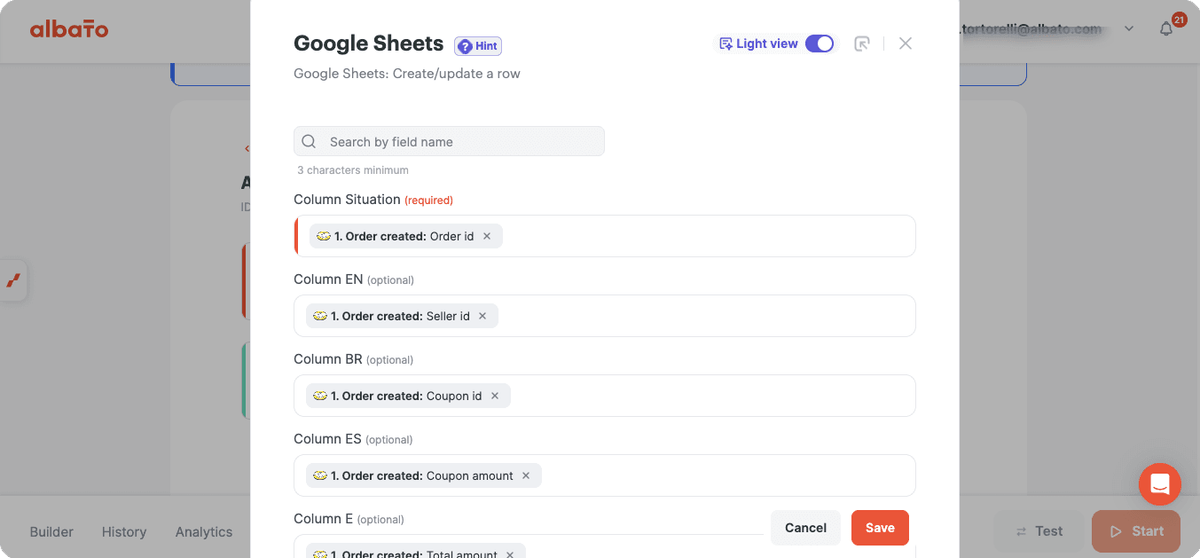Click the Light view label icon

[726, 43]
